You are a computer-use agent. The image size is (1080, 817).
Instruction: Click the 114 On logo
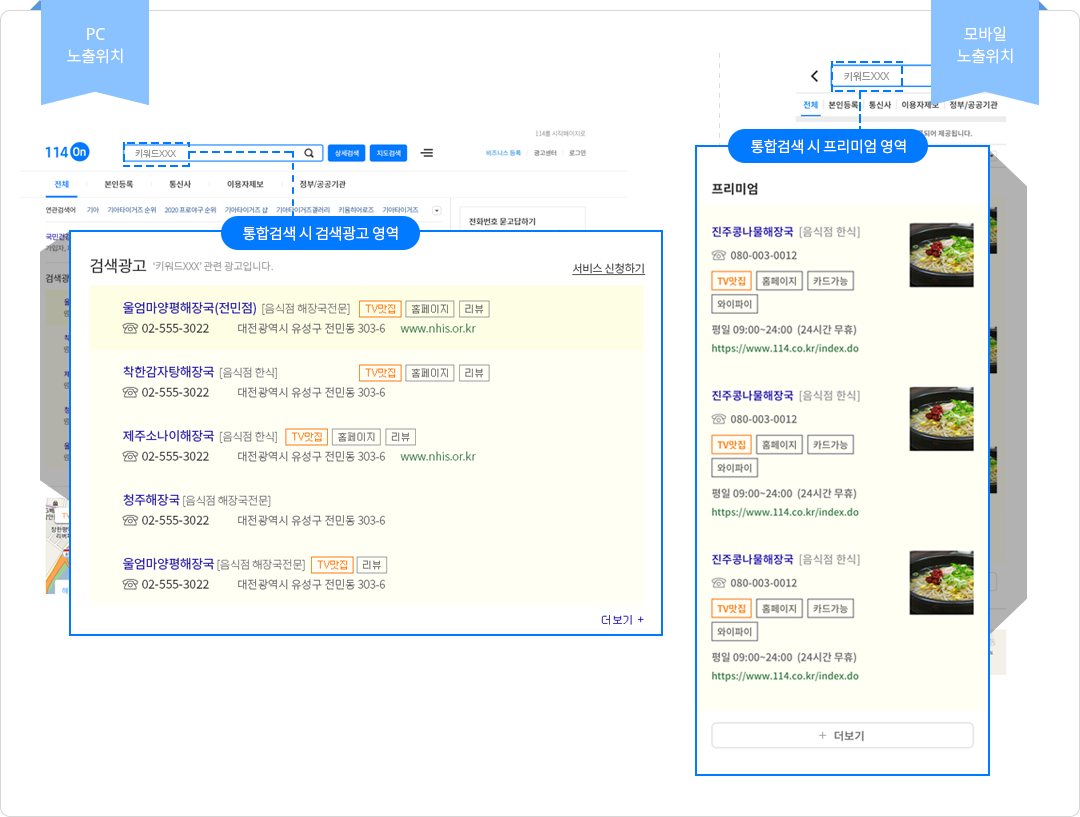click(x=67, y=152)
